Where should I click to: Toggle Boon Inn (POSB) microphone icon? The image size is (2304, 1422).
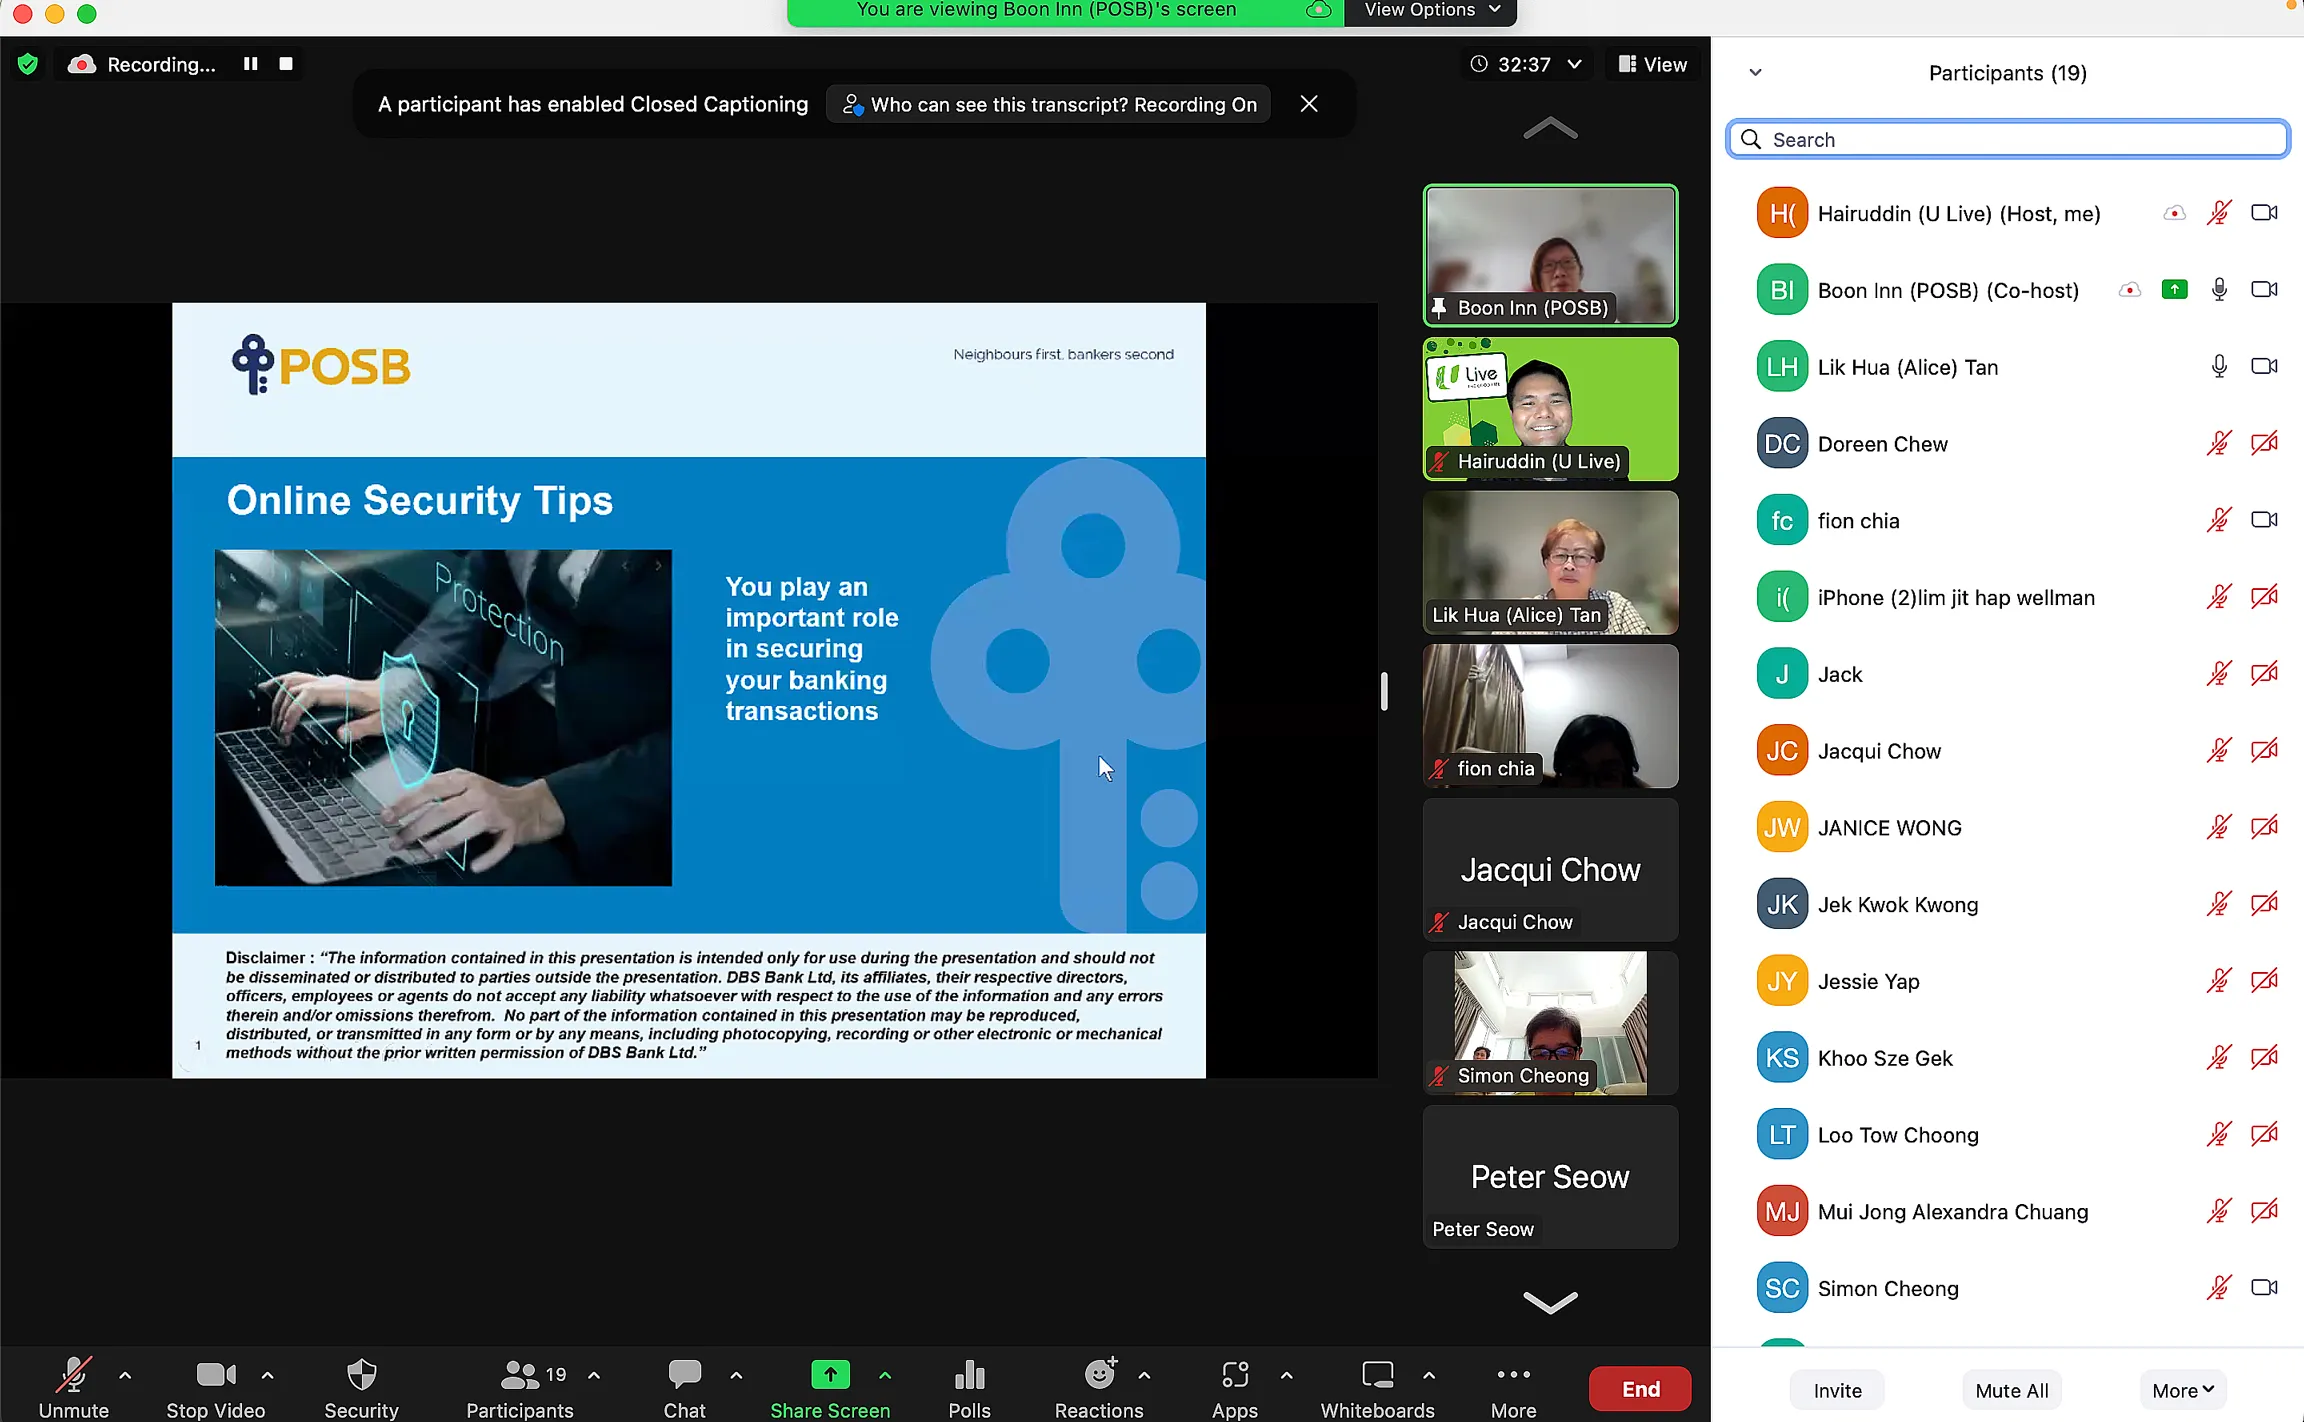coord(2219,290)
